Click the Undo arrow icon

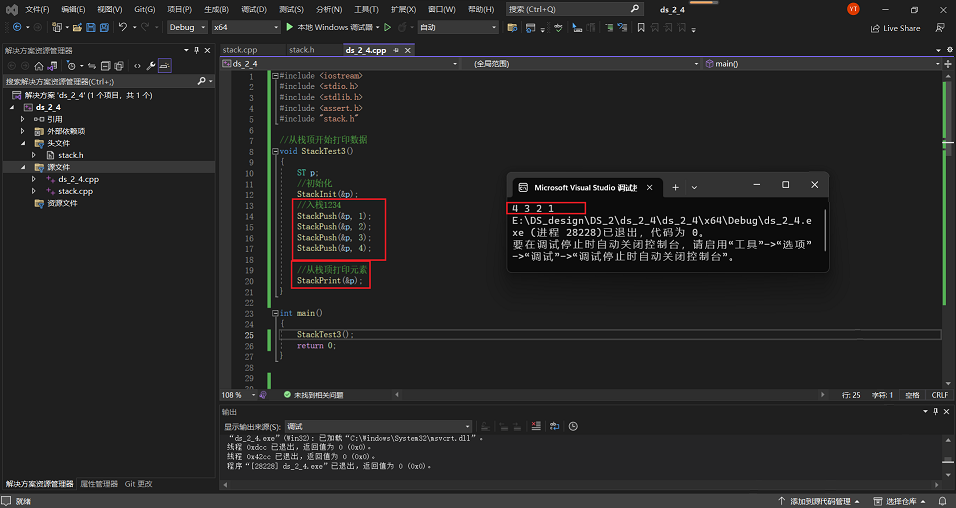123,27
